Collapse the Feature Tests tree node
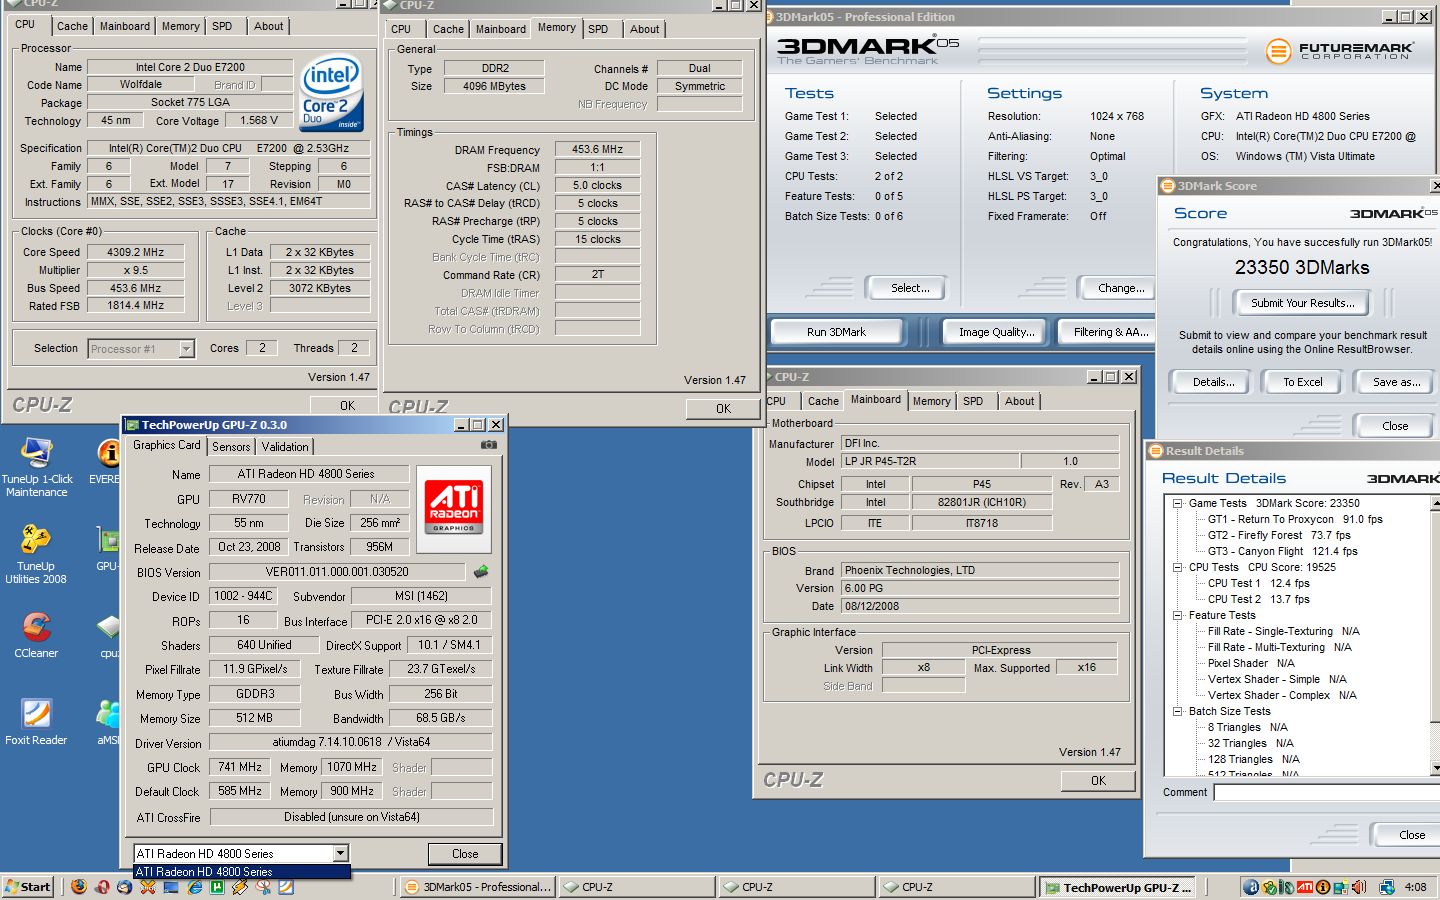 tap(1178, 615)
